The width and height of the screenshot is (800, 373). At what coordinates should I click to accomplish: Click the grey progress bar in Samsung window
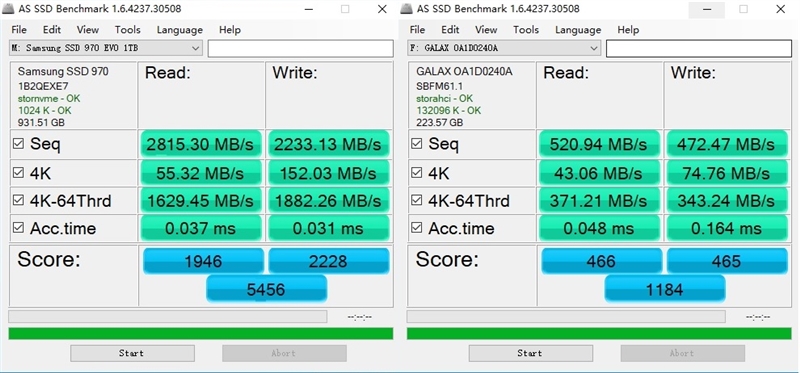point(167,316)
